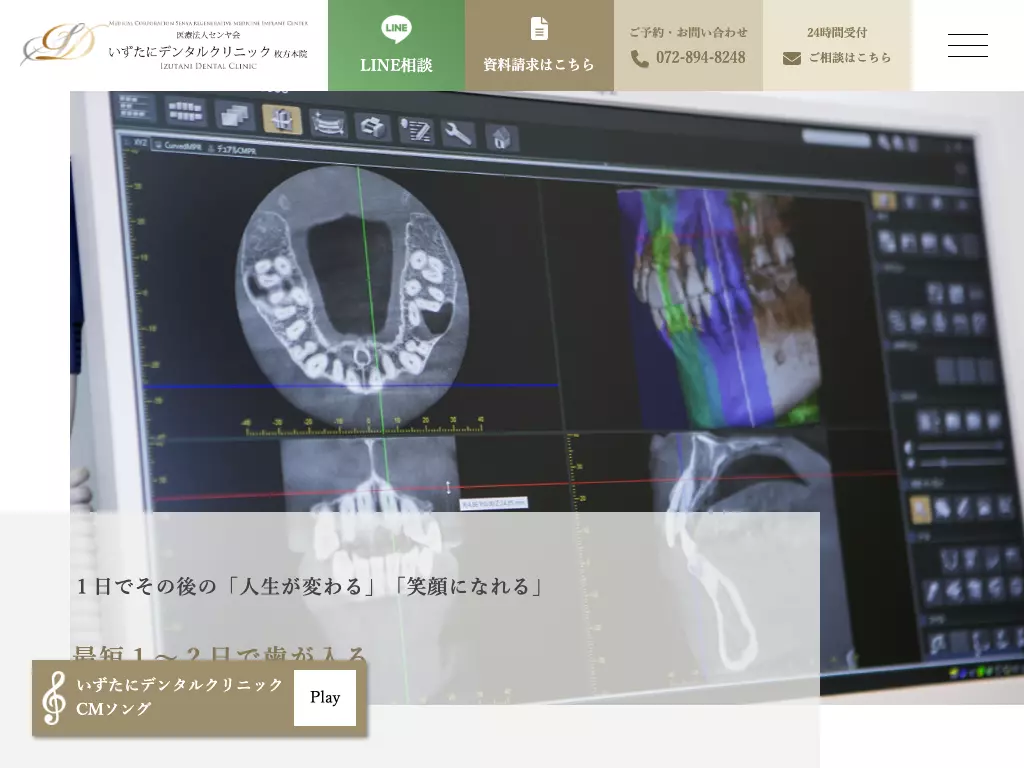Viewport: 1024px width, 768px height.
Task: Click the green LINE speech bubble icon
Action: [396, 29]
